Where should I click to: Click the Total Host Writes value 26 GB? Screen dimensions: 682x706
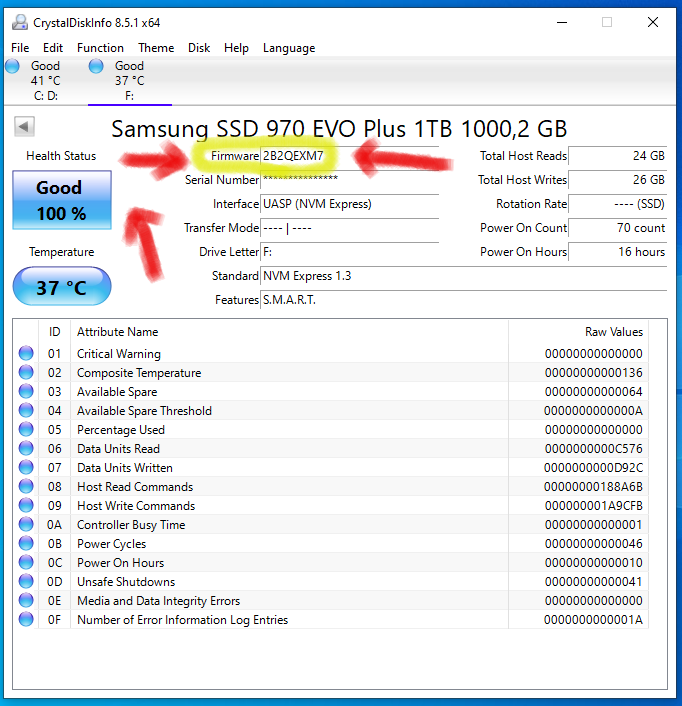pyautogui.click(x=618, y=180)
